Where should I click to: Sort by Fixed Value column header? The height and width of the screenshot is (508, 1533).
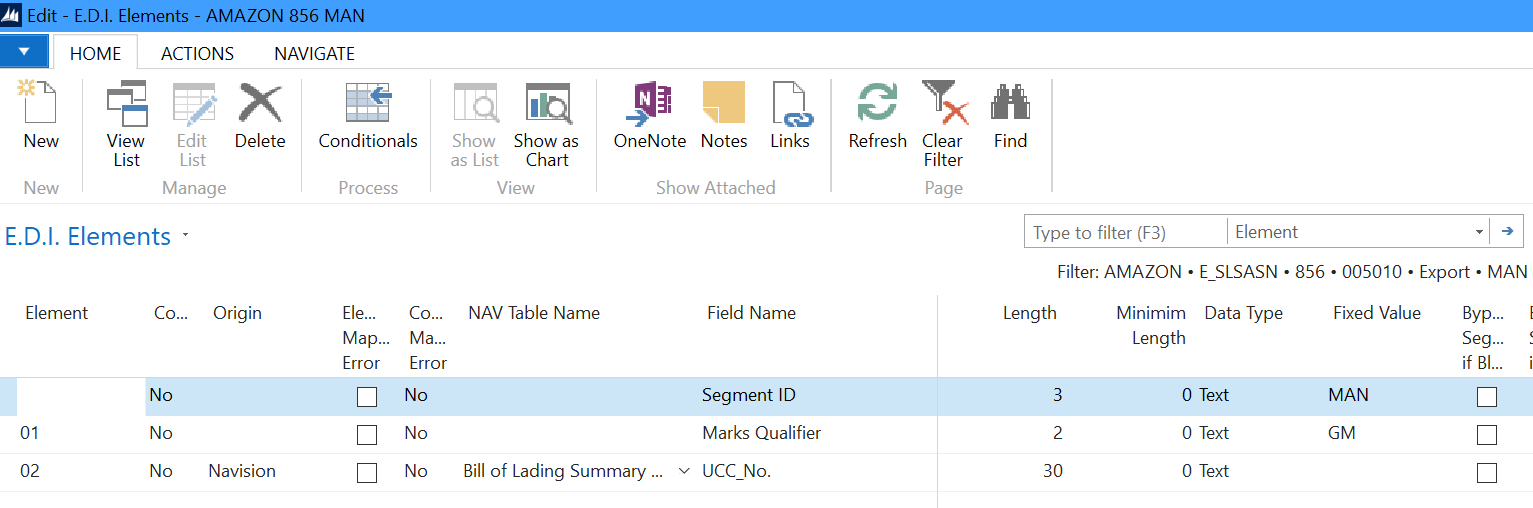(1376, 313)
